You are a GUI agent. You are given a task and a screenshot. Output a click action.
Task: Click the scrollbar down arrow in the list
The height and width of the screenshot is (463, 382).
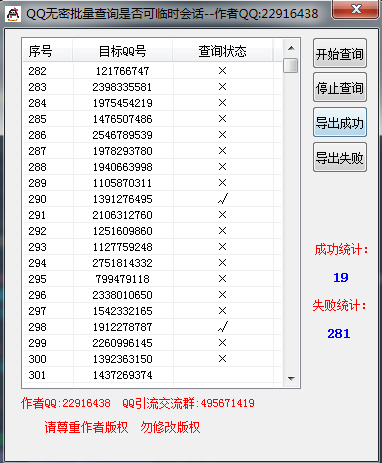291,378
